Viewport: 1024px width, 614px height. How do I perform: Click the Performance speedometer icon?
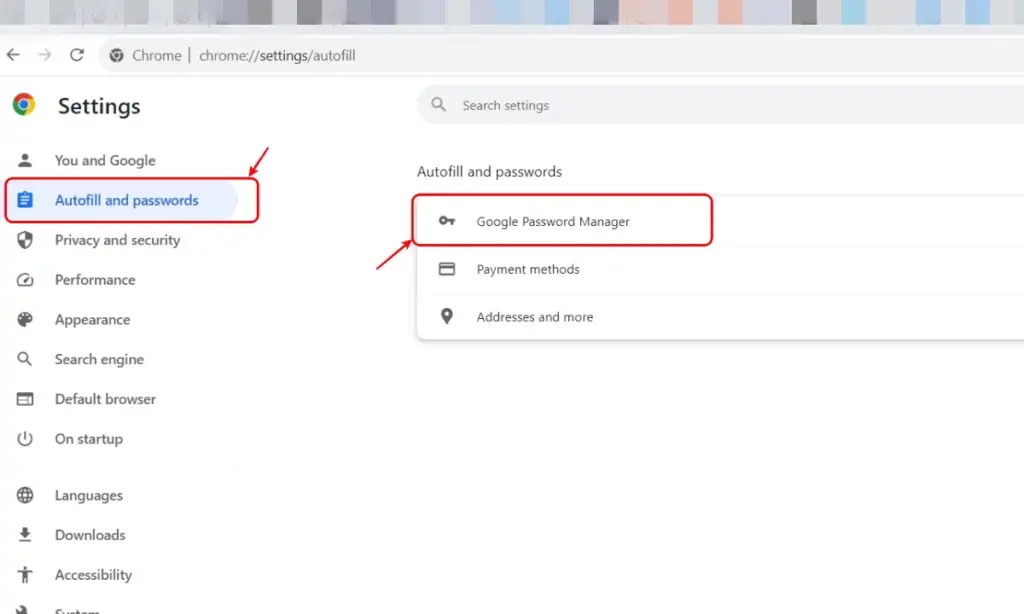24,280
